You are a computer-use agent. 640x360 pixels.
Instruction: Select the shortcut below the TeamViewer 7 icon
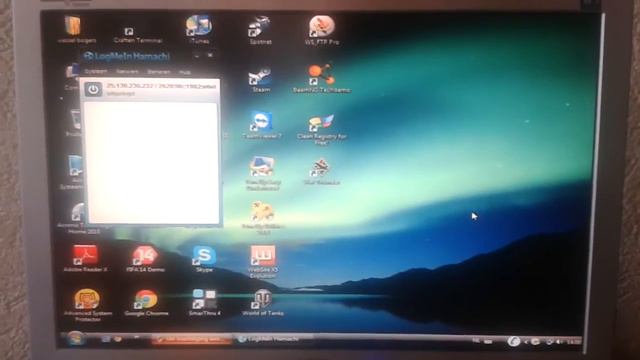(262, 173)
